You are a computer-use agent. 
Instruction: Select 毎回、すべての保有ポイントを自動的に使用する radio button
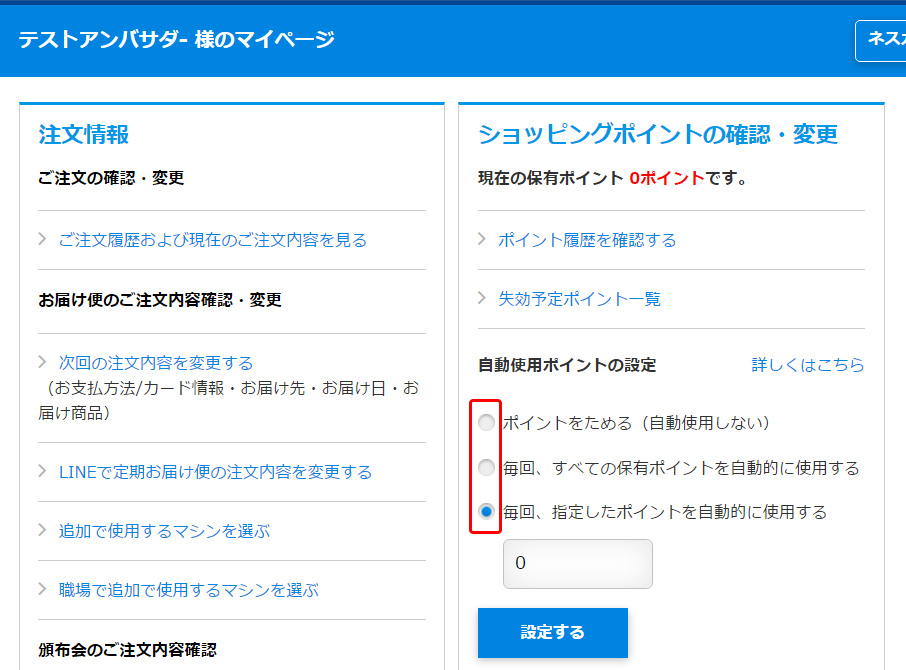(x=487, y=467)
